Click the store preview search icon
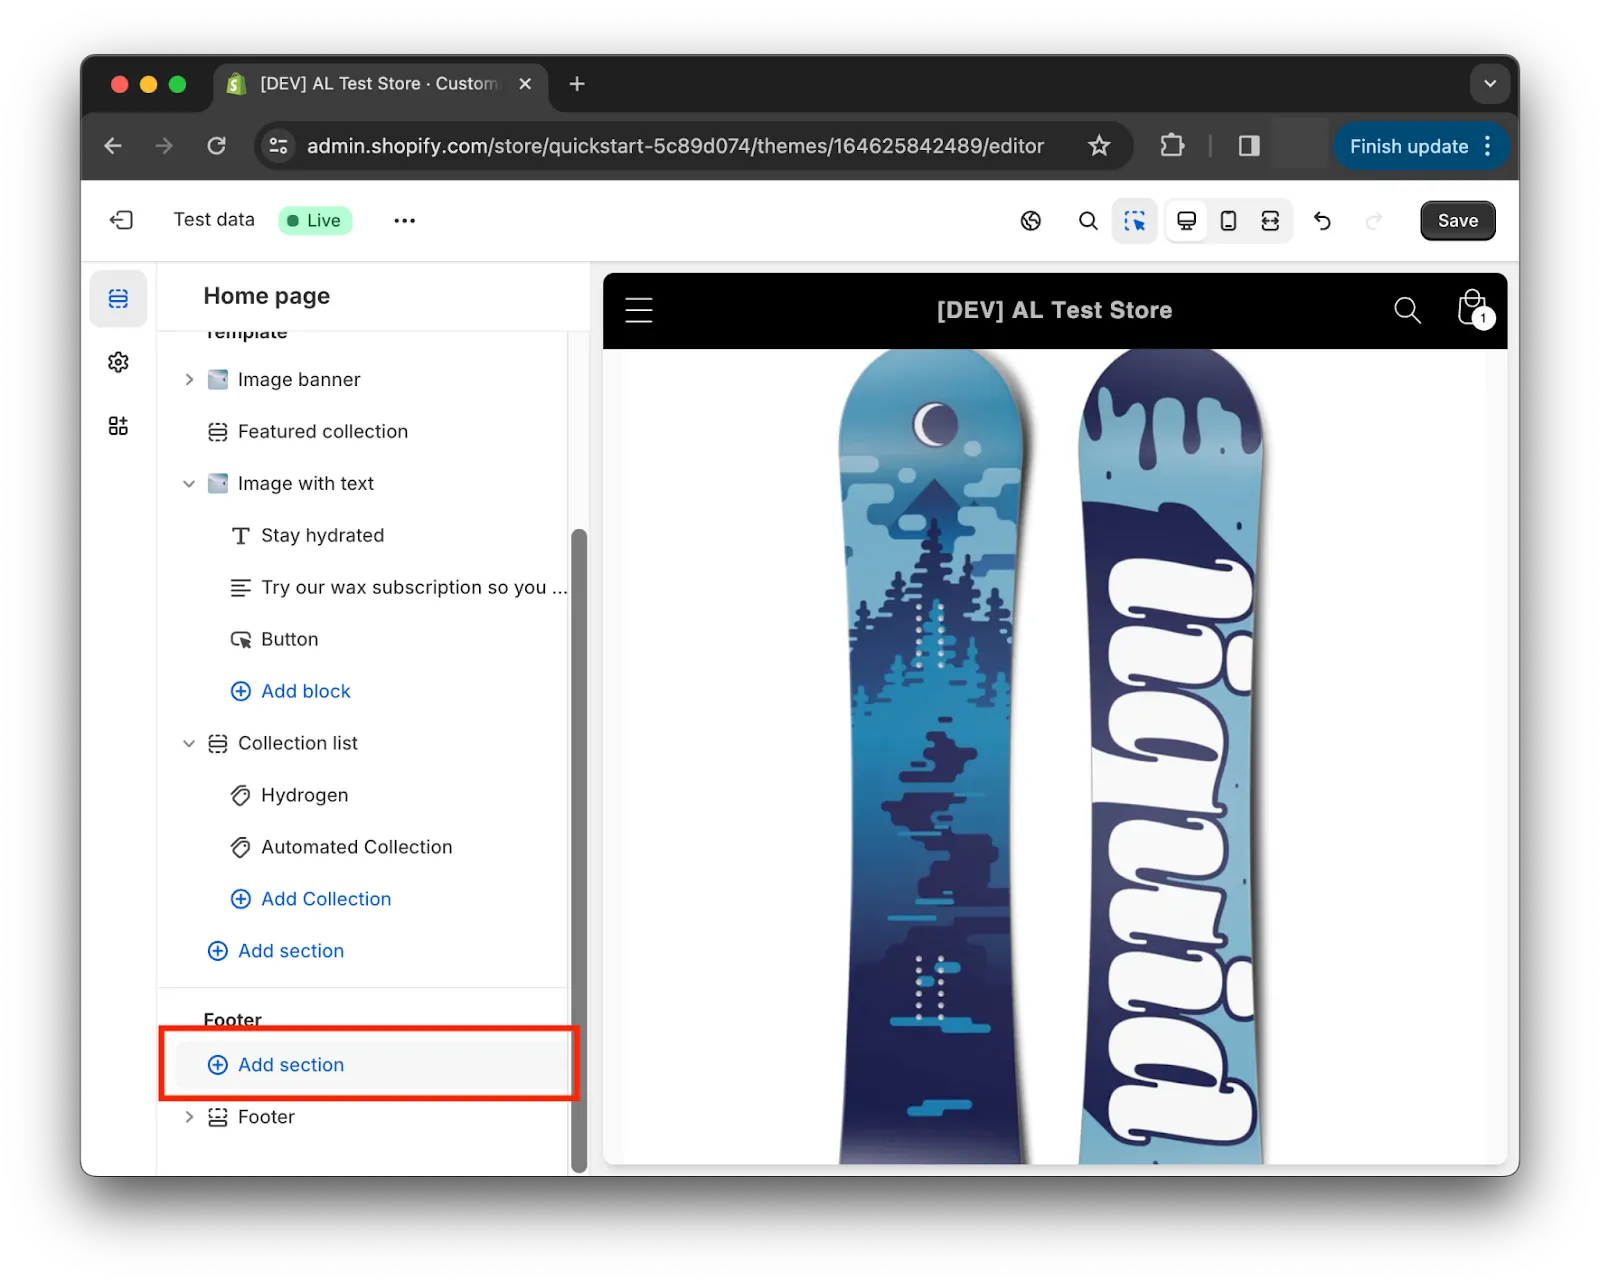 pyautogui.click(x=1407, y=311)
